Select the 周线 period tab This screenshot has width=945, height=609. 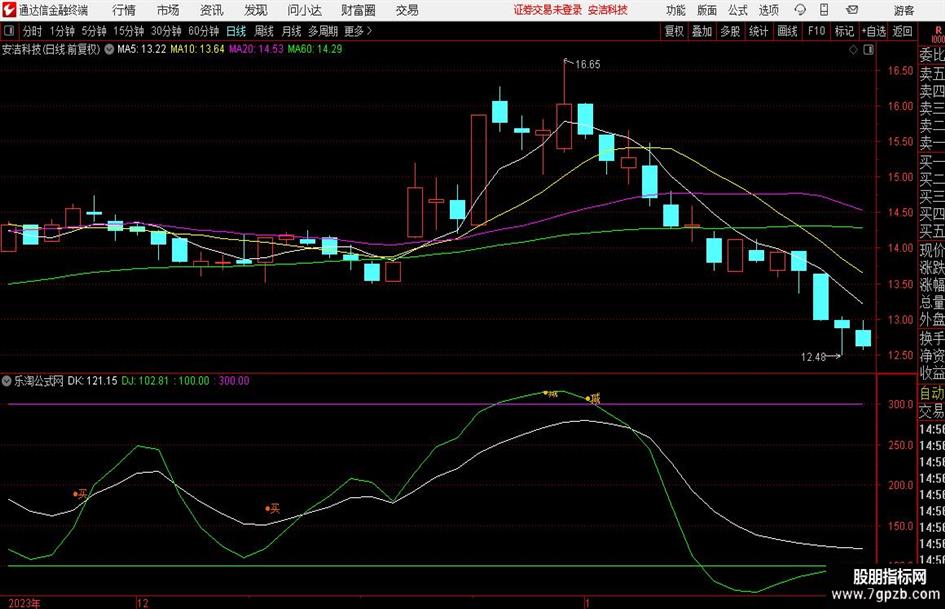click(264, 31)
